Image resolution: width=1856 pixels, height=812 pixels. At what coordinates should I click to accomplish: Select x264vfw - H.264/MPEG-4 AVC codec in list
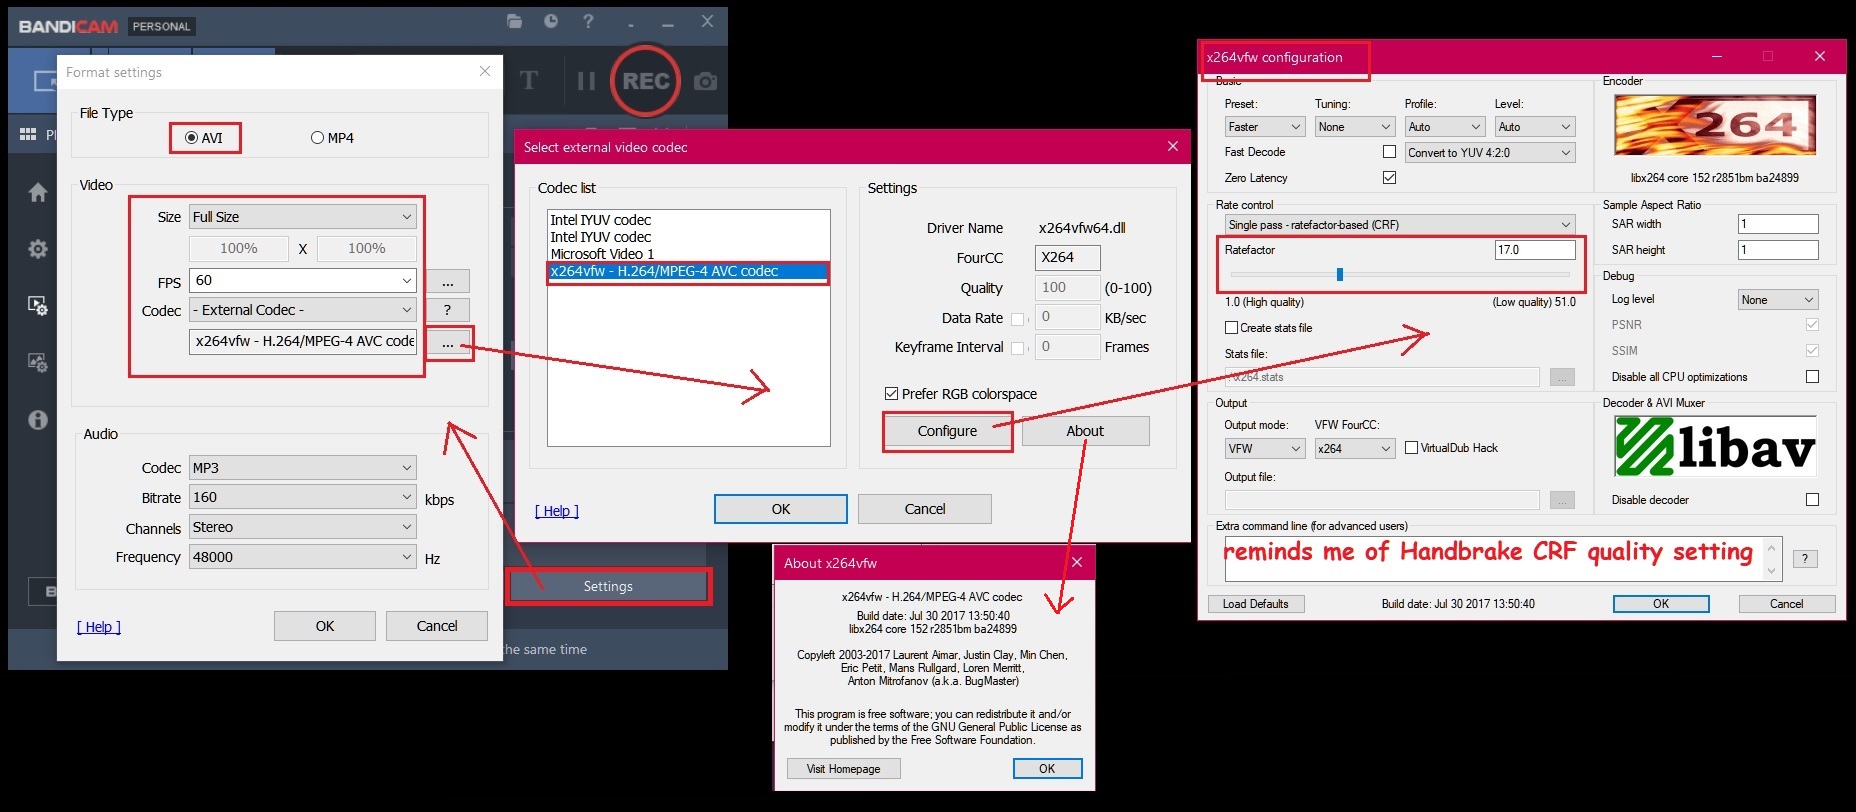pyautogui.click(x=688, y=271)
